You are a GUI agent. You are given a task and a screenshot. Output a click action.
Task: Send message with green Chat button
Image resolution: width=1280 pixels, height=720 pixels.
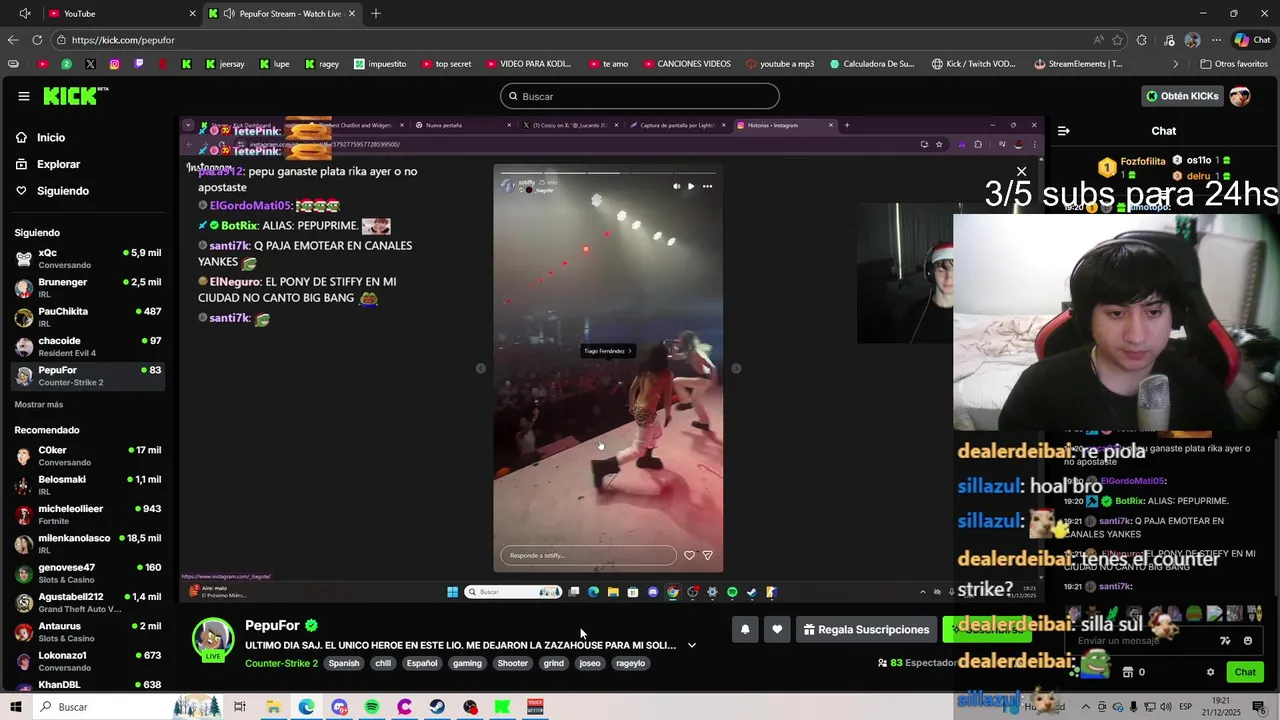(1245, 672)
